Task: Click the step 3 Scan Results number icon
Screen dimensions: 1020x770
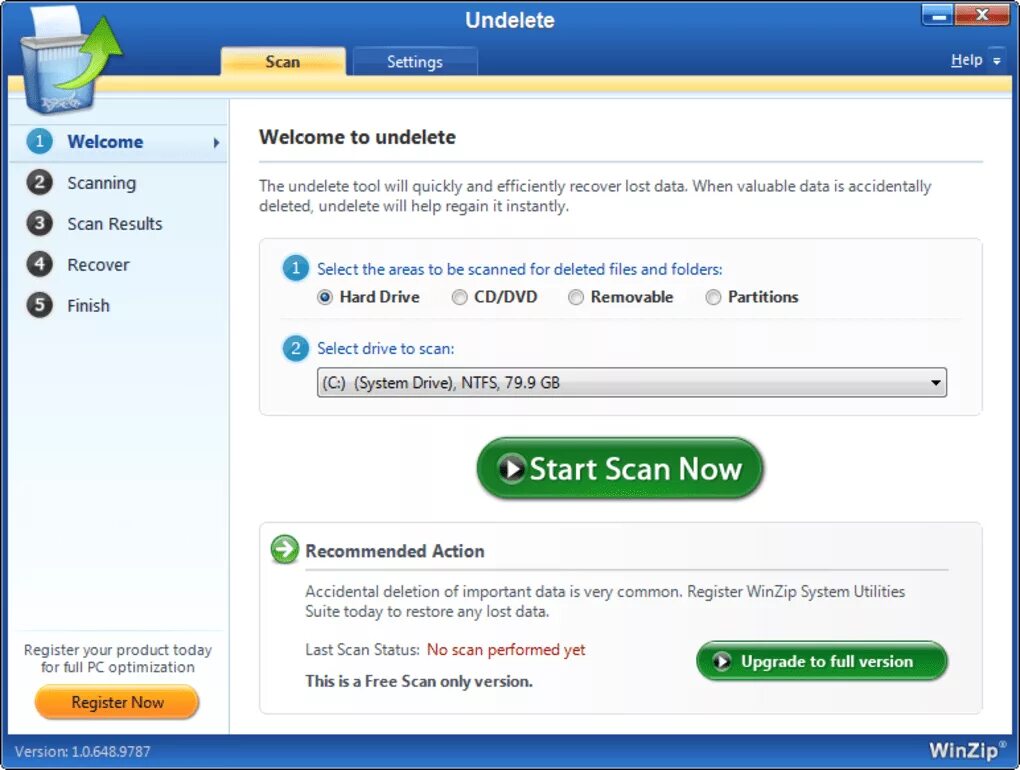Action: (40, 223)
